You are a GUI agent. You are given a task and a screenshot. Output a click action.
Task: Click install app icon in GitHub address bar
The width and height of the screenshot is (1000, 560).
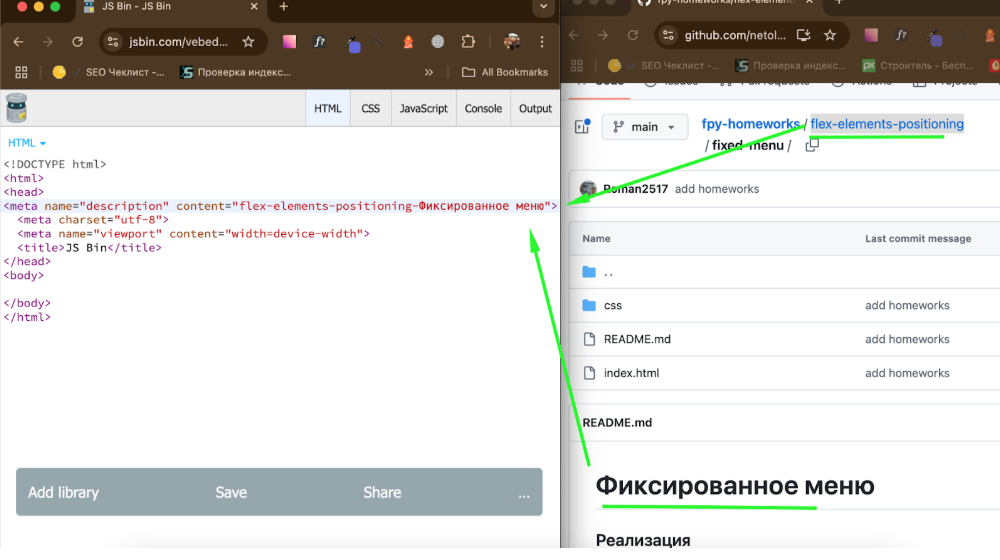pos(804,35)
